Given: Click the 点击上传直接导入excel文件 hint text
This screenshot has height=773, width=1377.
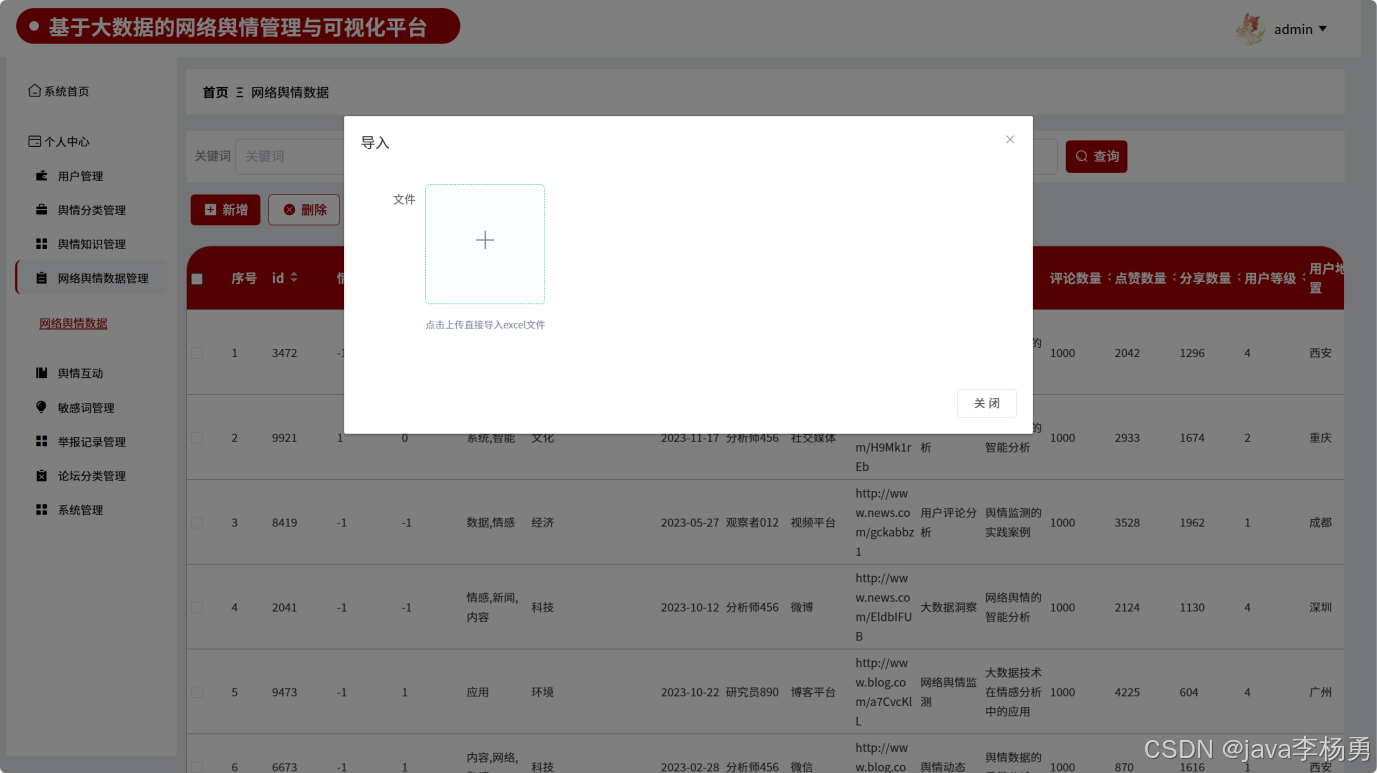Looking at the screenshot, I should coord(485,325).
